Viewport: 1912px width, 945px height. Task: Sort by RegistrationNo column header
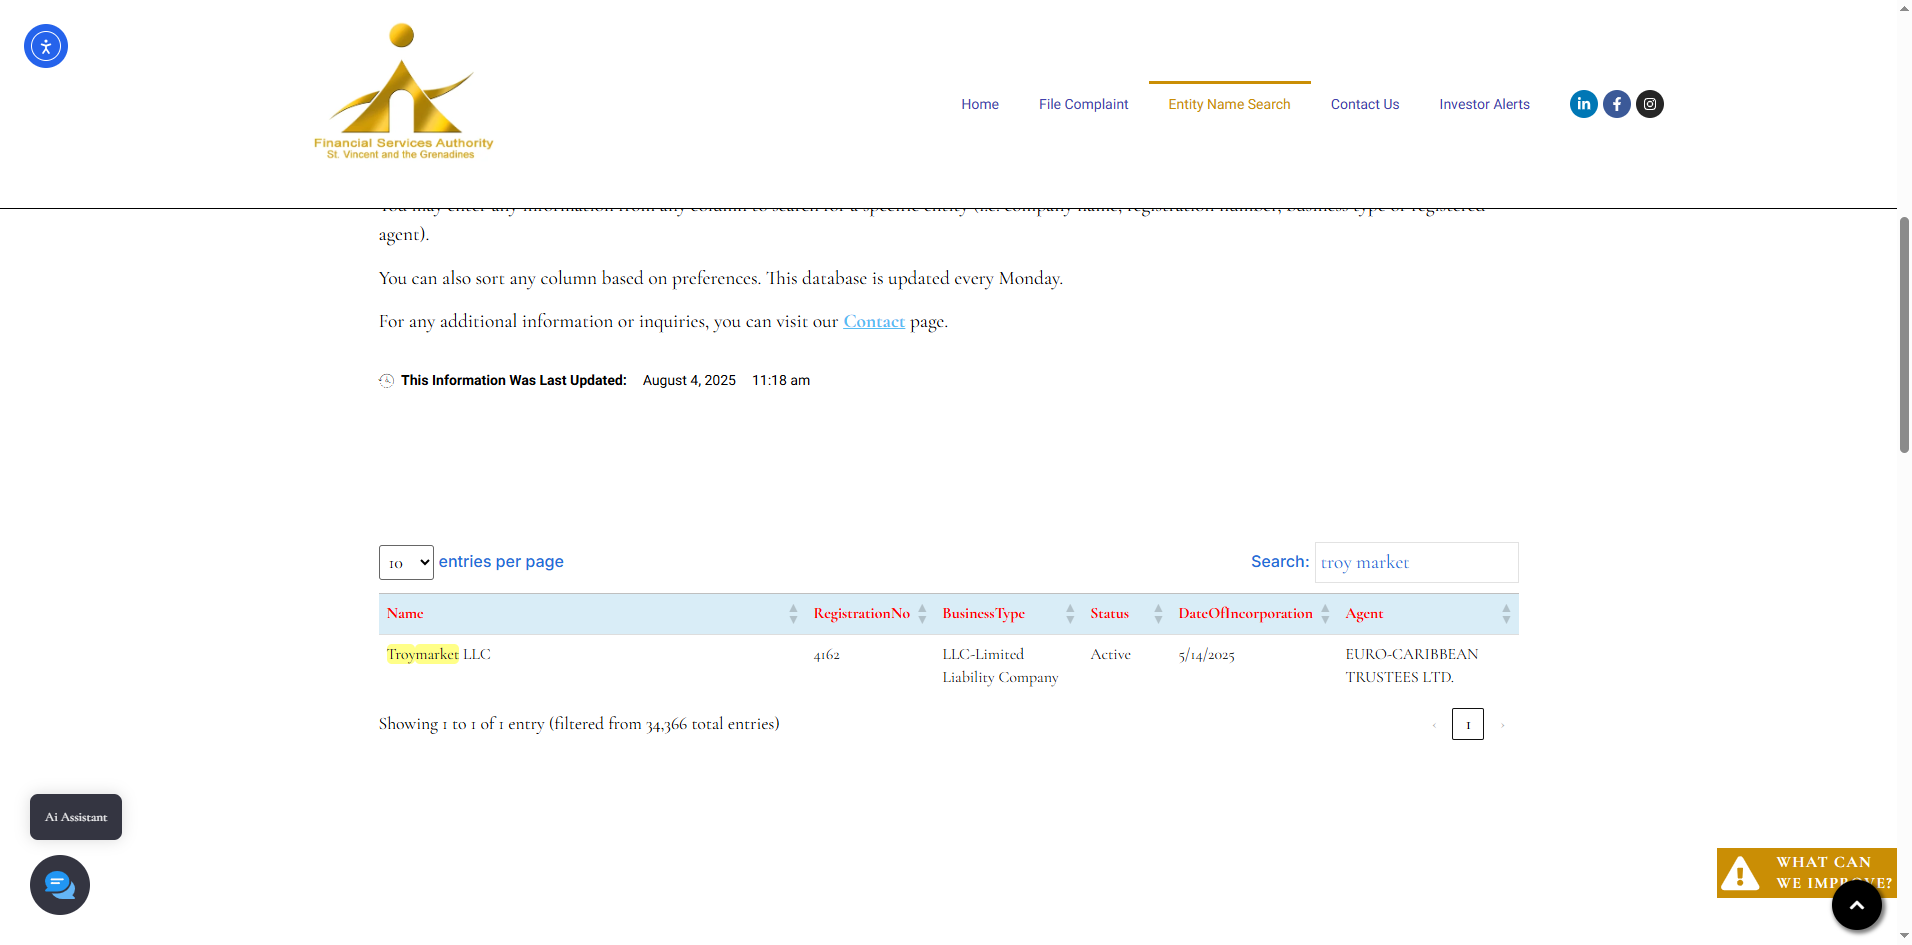click(861, 614)
